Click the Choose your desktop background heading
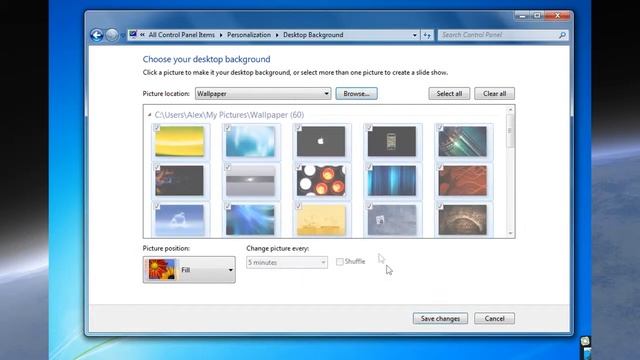This screenshot has height=360, width=640. [x=207, y=59]
